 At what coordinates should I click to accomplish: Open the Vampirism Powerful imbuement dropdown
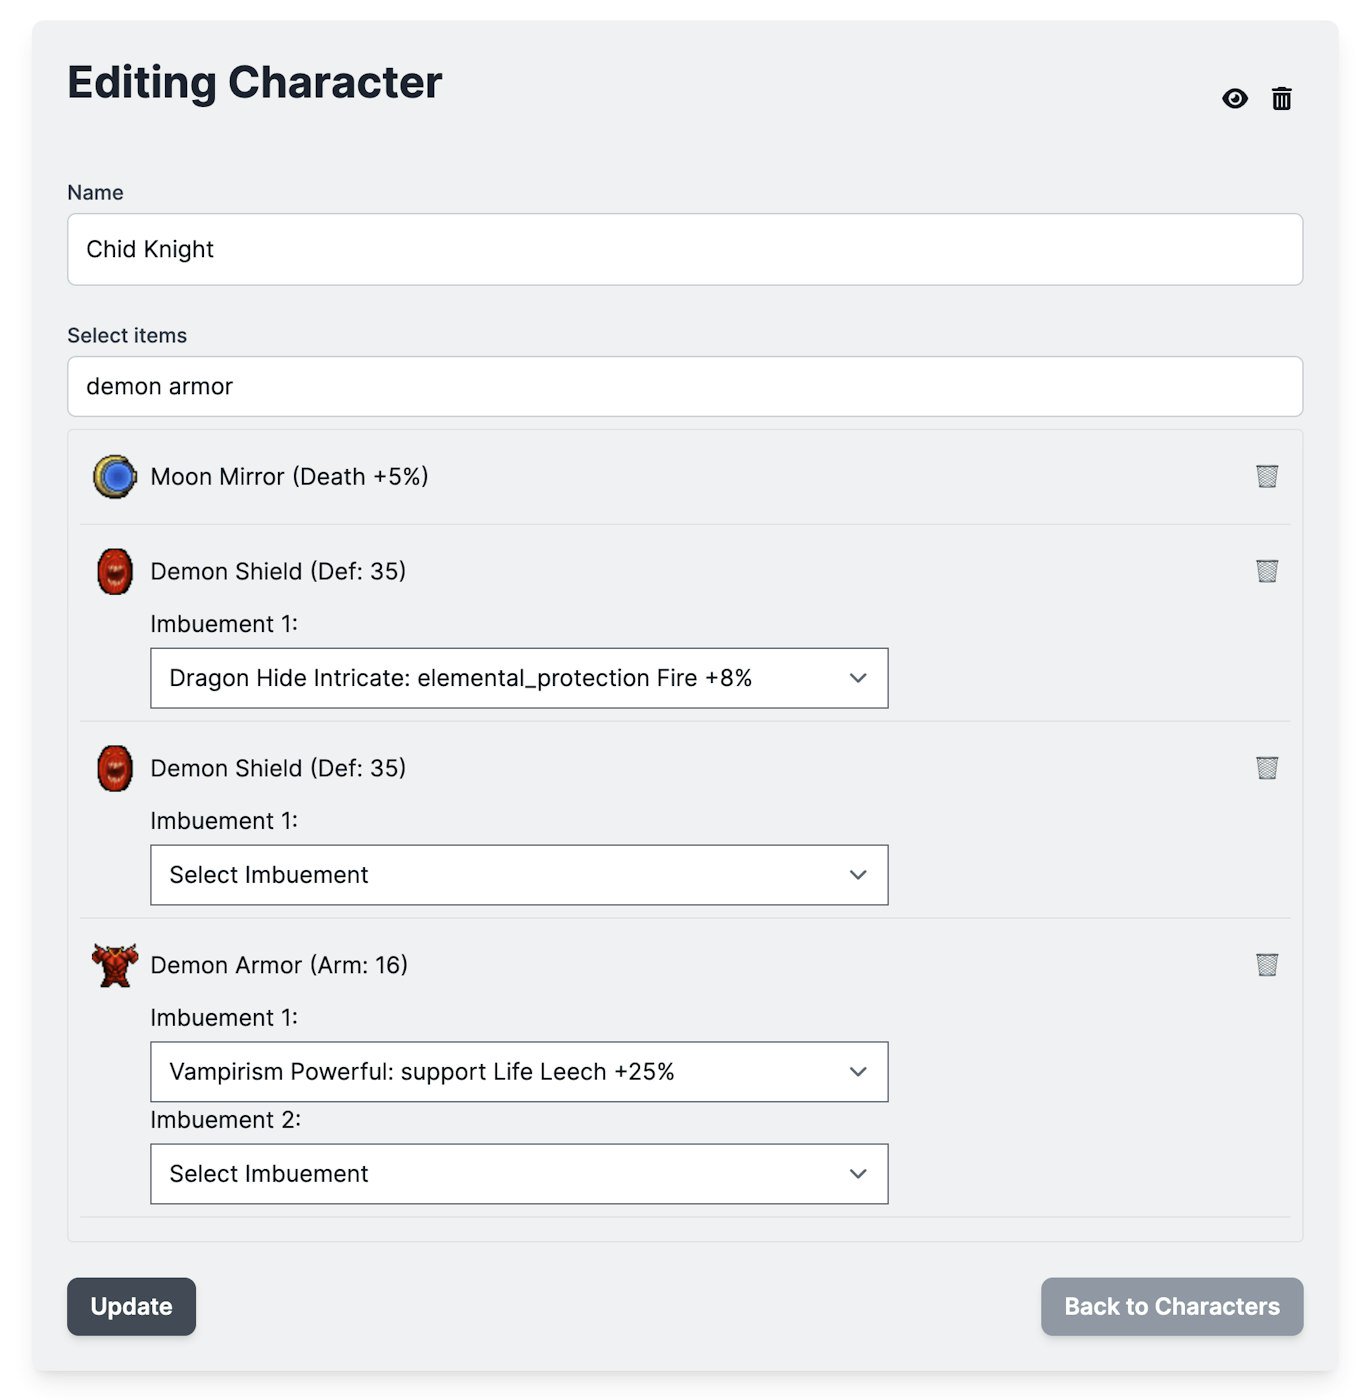[519, 1072]
